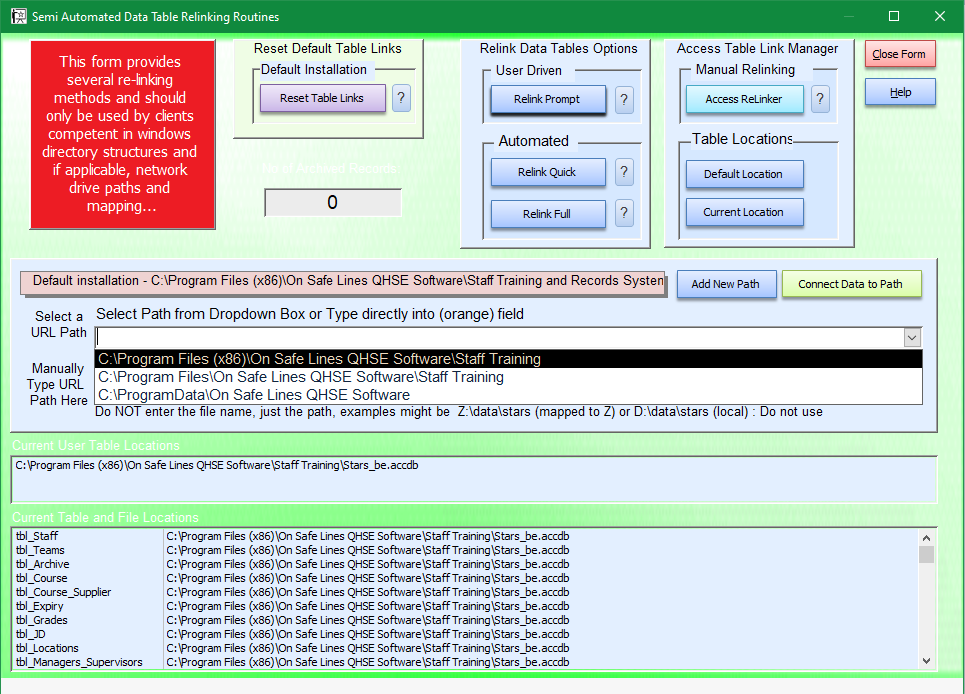Select the C:\ProgramData\On Safe Lines path

[x=508, y=394]
